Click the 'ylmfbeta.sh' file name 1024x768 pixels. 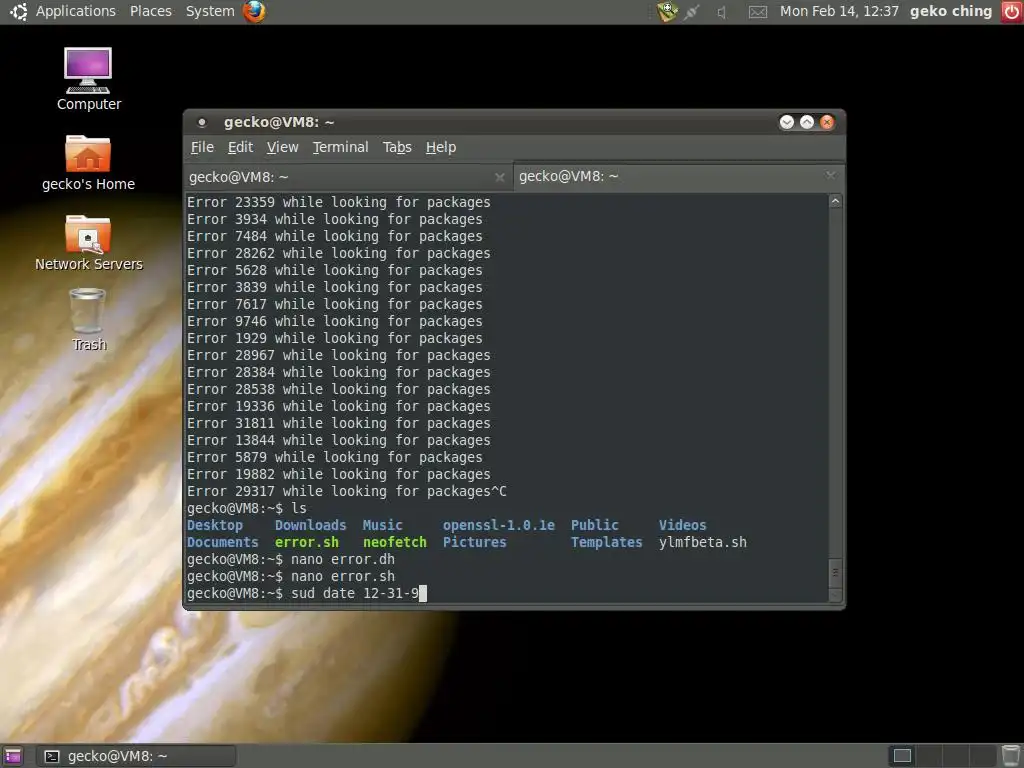(702, 542)
